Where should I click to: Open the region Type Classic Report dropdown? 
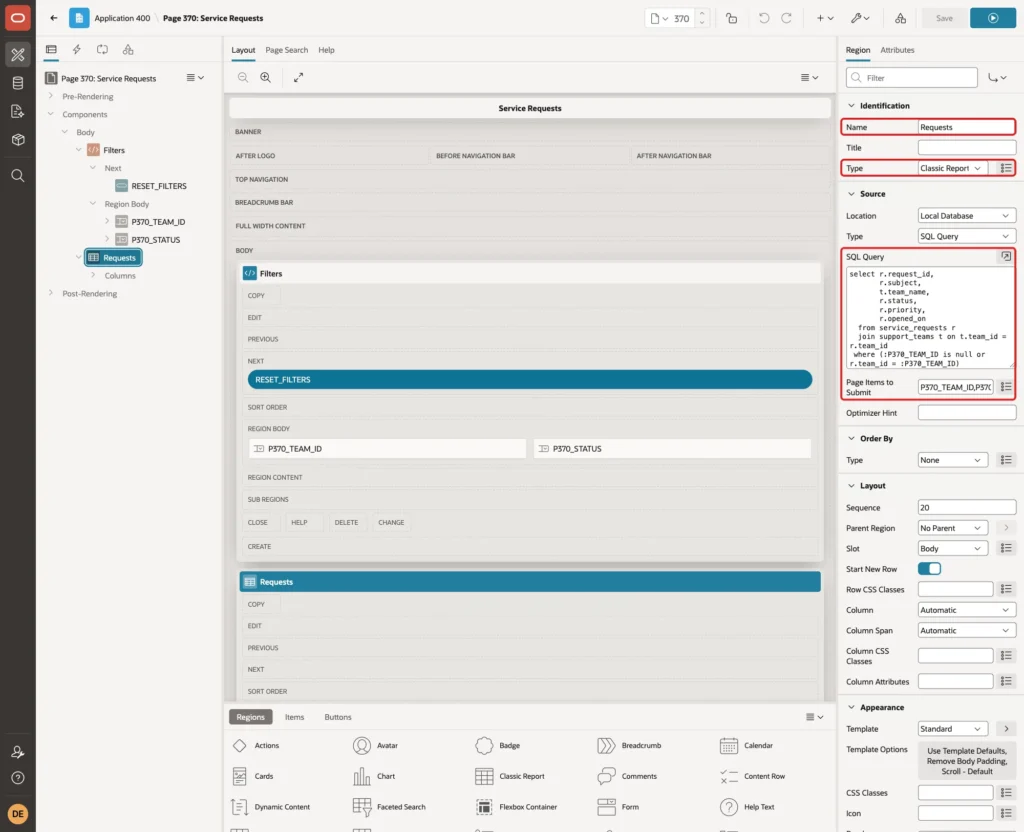(x=952, y=168)
